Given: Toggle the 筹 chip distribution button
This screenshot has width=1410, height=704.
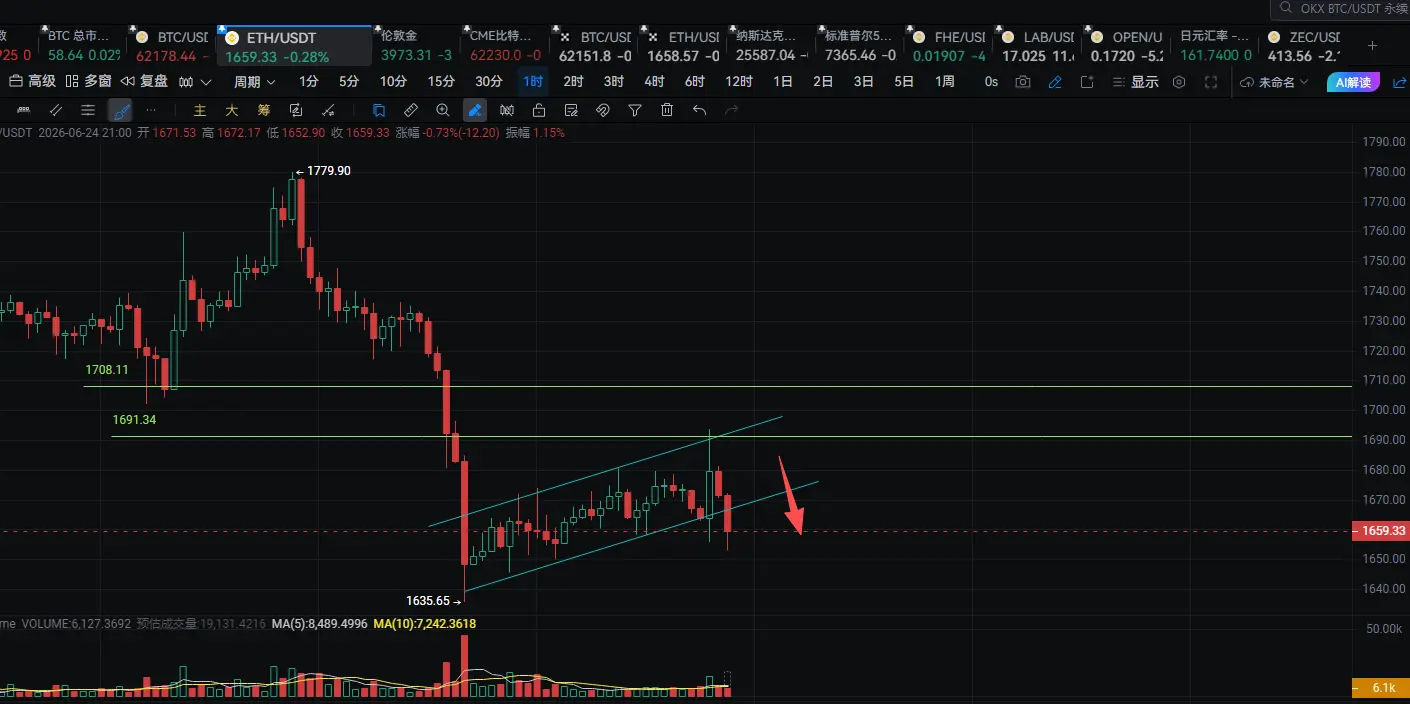Looking at the screenshot, I should [264, 110].
